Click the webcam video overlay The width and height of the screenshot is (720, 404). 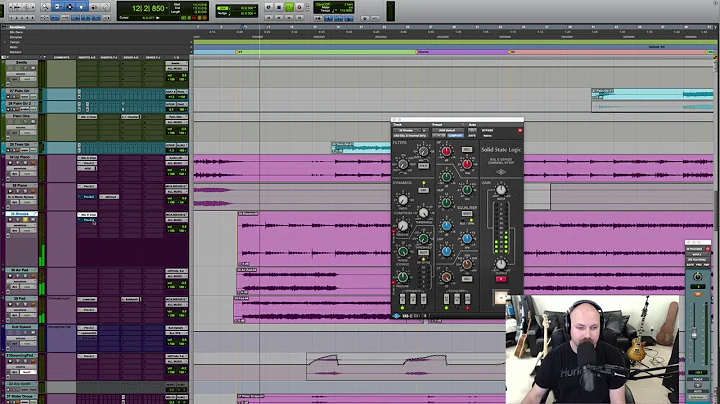coord(592,350)
